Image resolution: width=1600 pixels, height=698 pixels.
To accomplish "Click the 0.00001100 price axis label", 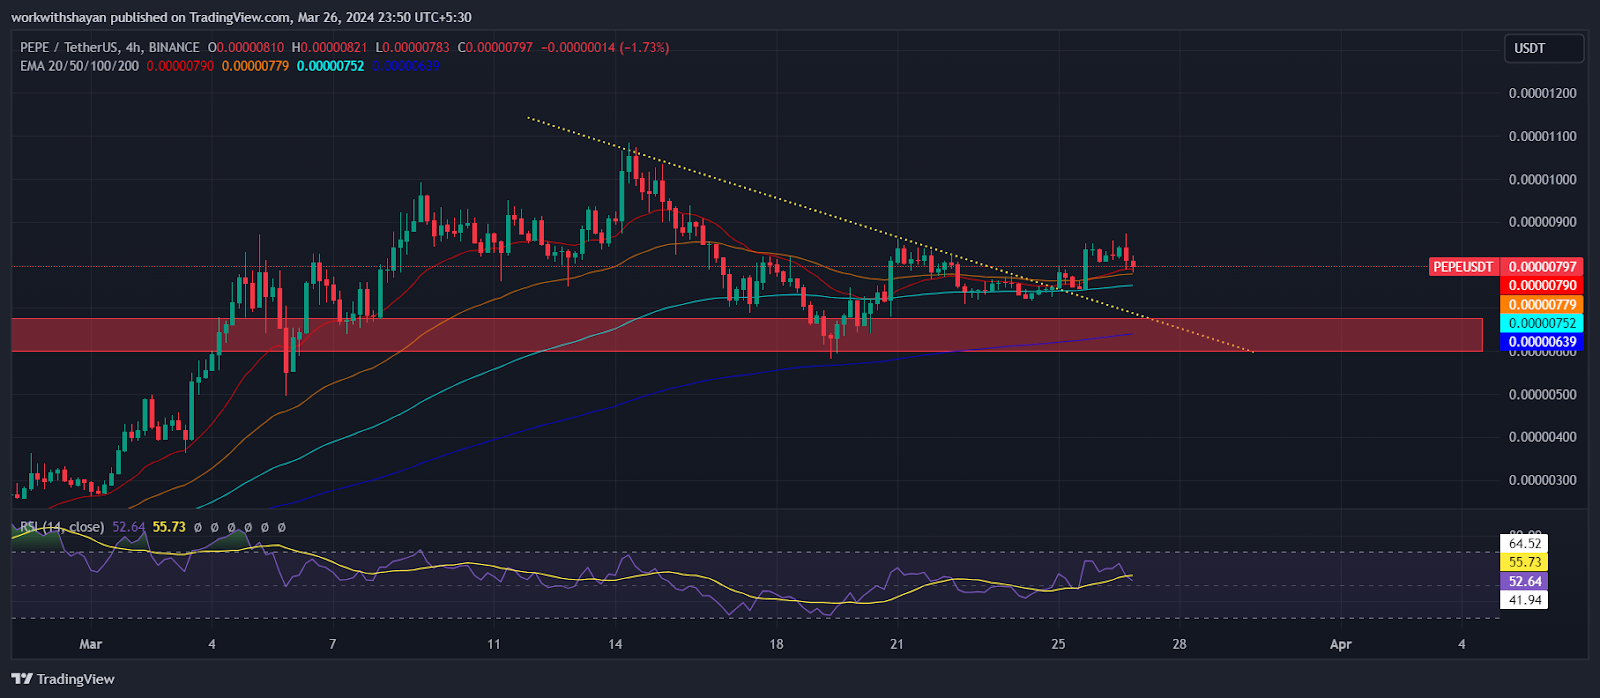I will click(x=1542, y=136).
